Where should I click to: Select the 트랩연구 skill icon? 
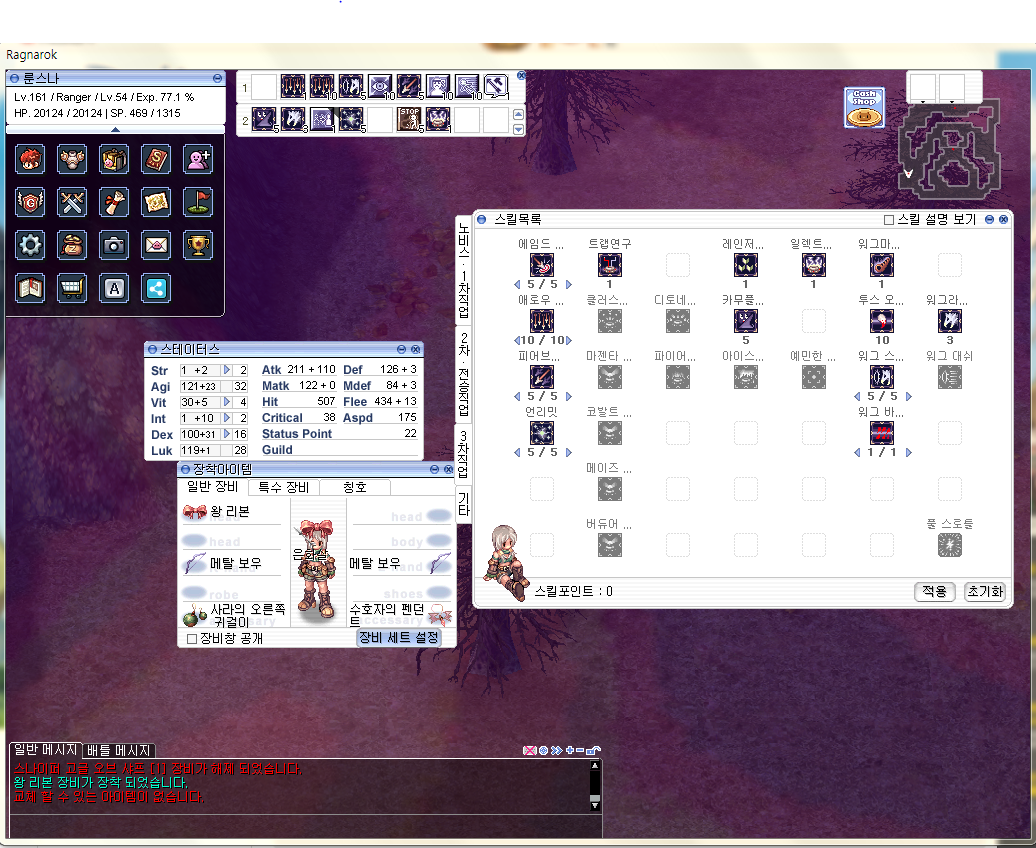610,264
